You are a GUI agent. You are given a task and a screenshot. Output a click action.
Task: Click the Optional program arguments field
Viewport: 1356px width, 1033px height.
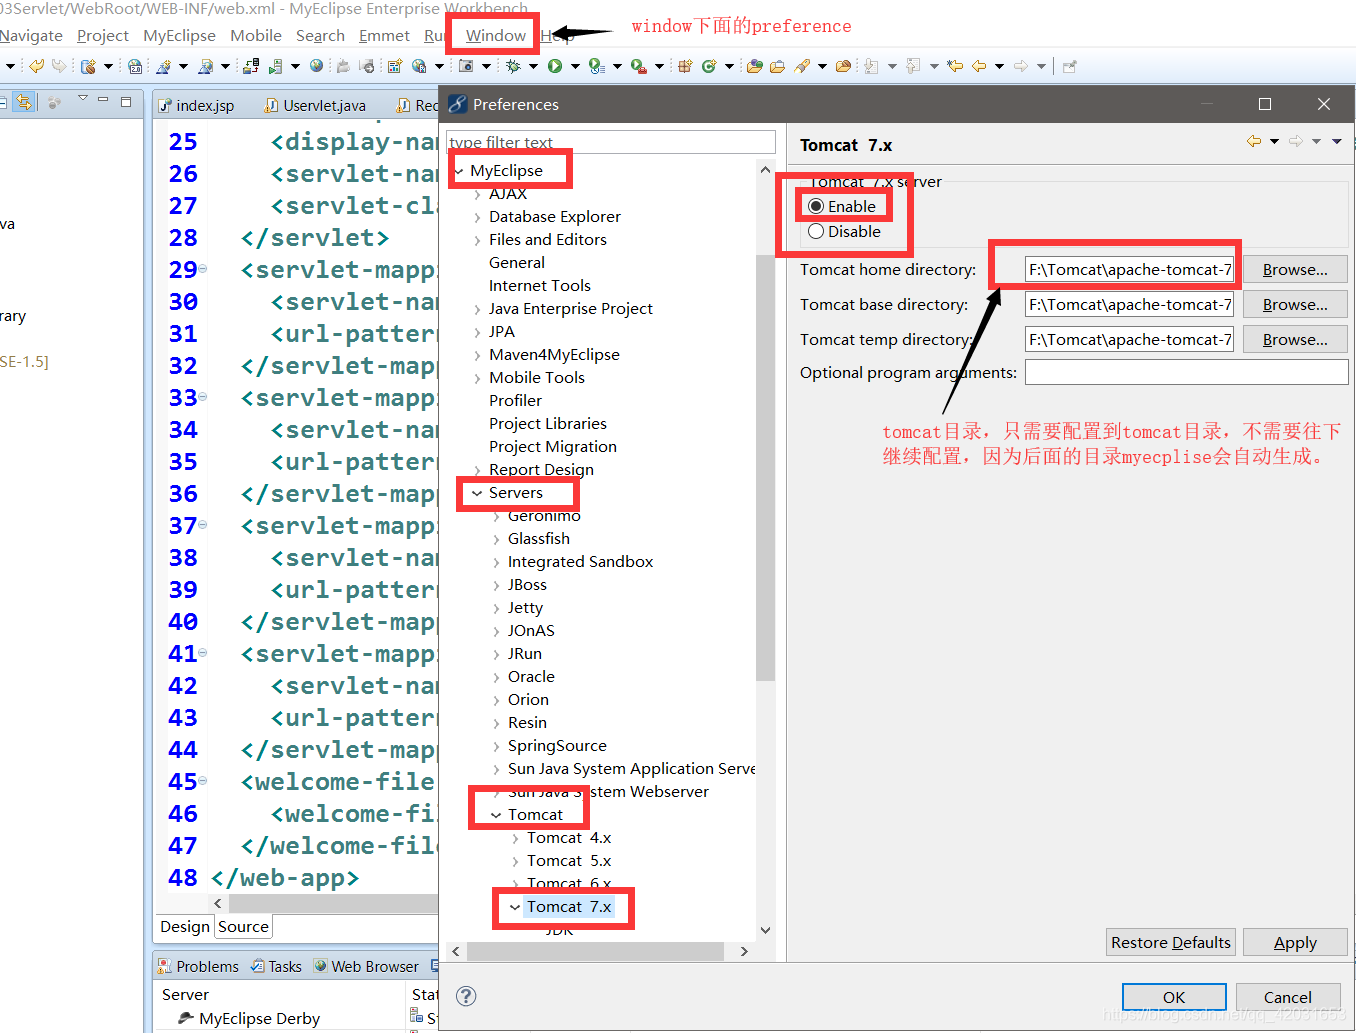coord(1186,372)
